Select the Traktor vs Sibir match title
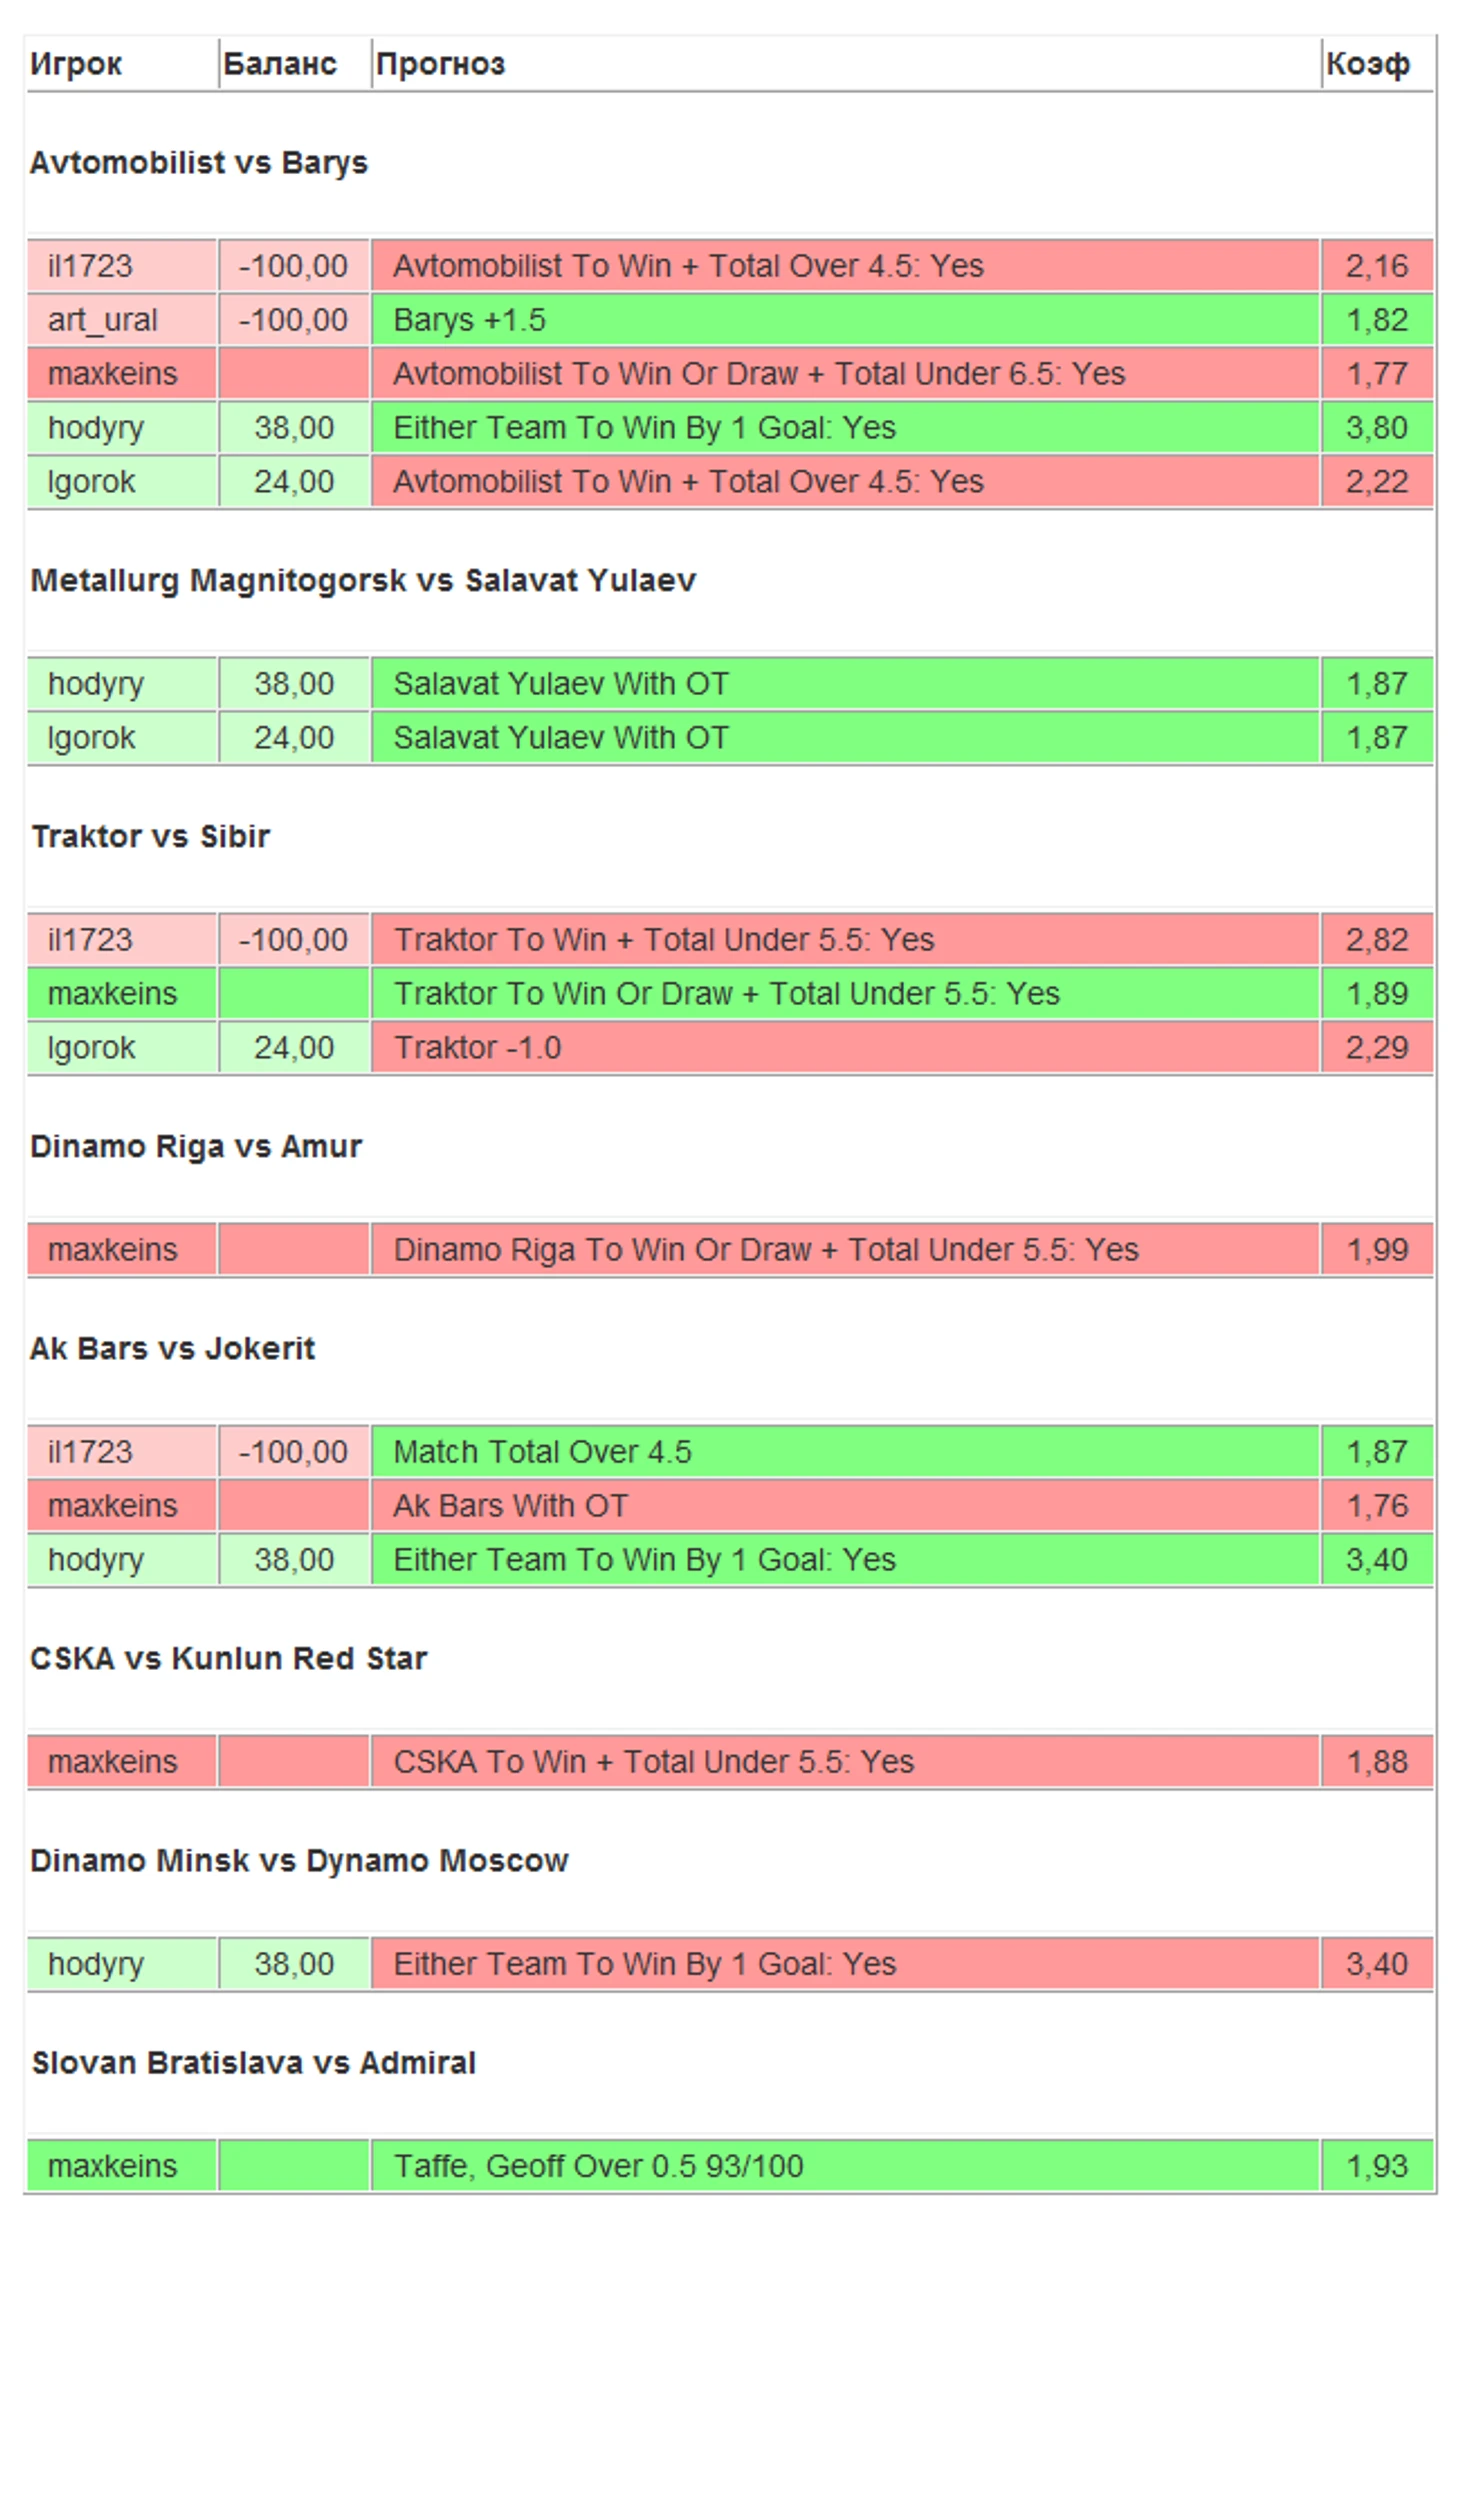Viewport: 1460px width, 2504px height. 150,836
